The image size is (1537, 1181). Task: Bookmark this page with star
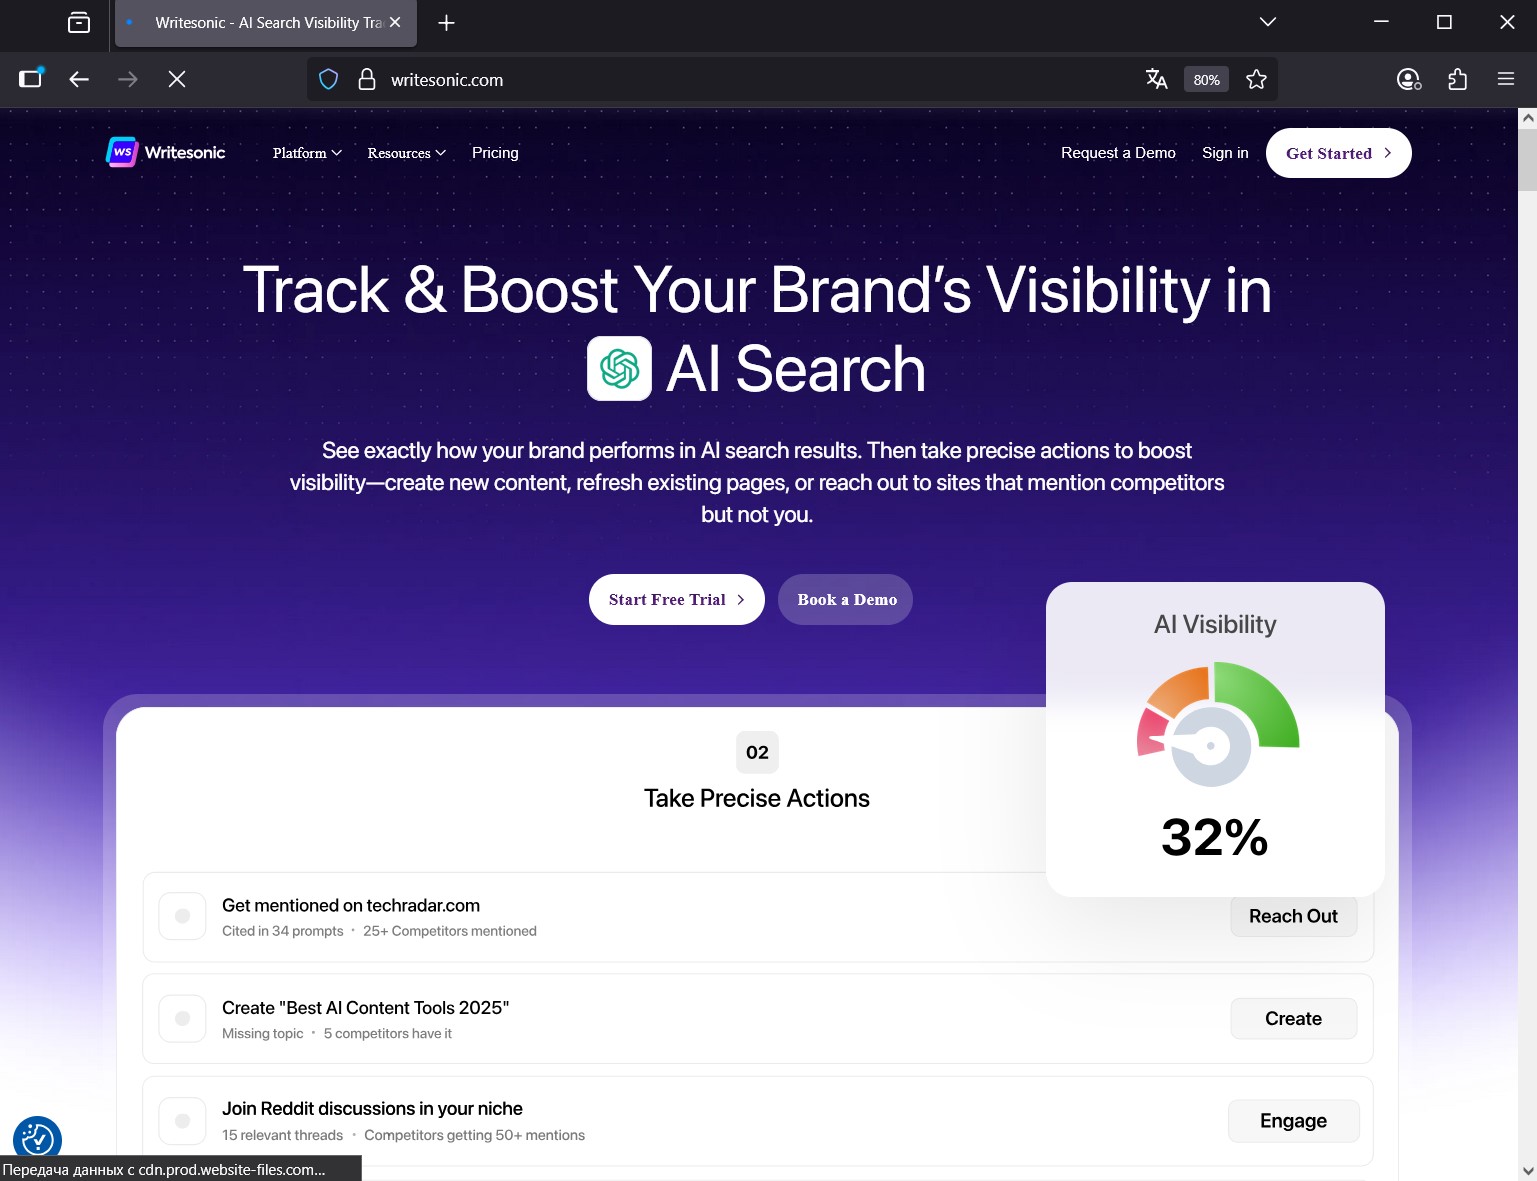(x=1257, y=79)
